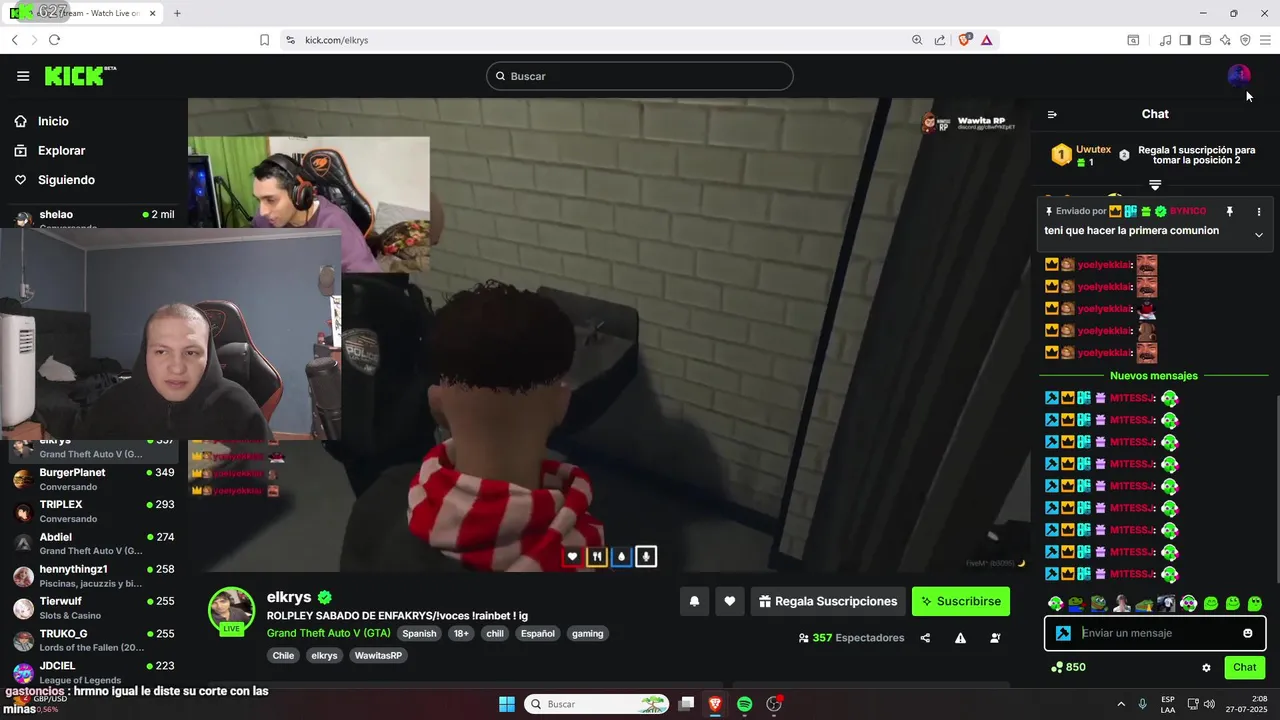Expand the gift leaderboard chevron
This screenshot has height=720, width=1280.
(x=1155, y=185)
